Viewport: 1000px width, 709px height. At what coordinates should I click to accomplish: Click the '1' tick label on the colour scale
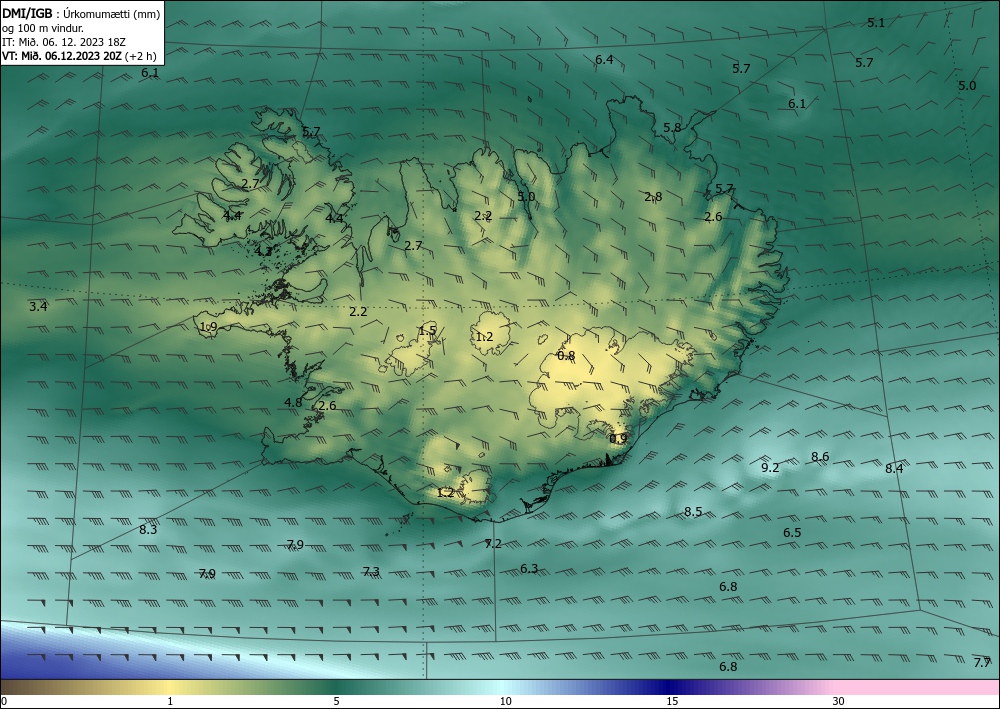[x=170, y=701]
